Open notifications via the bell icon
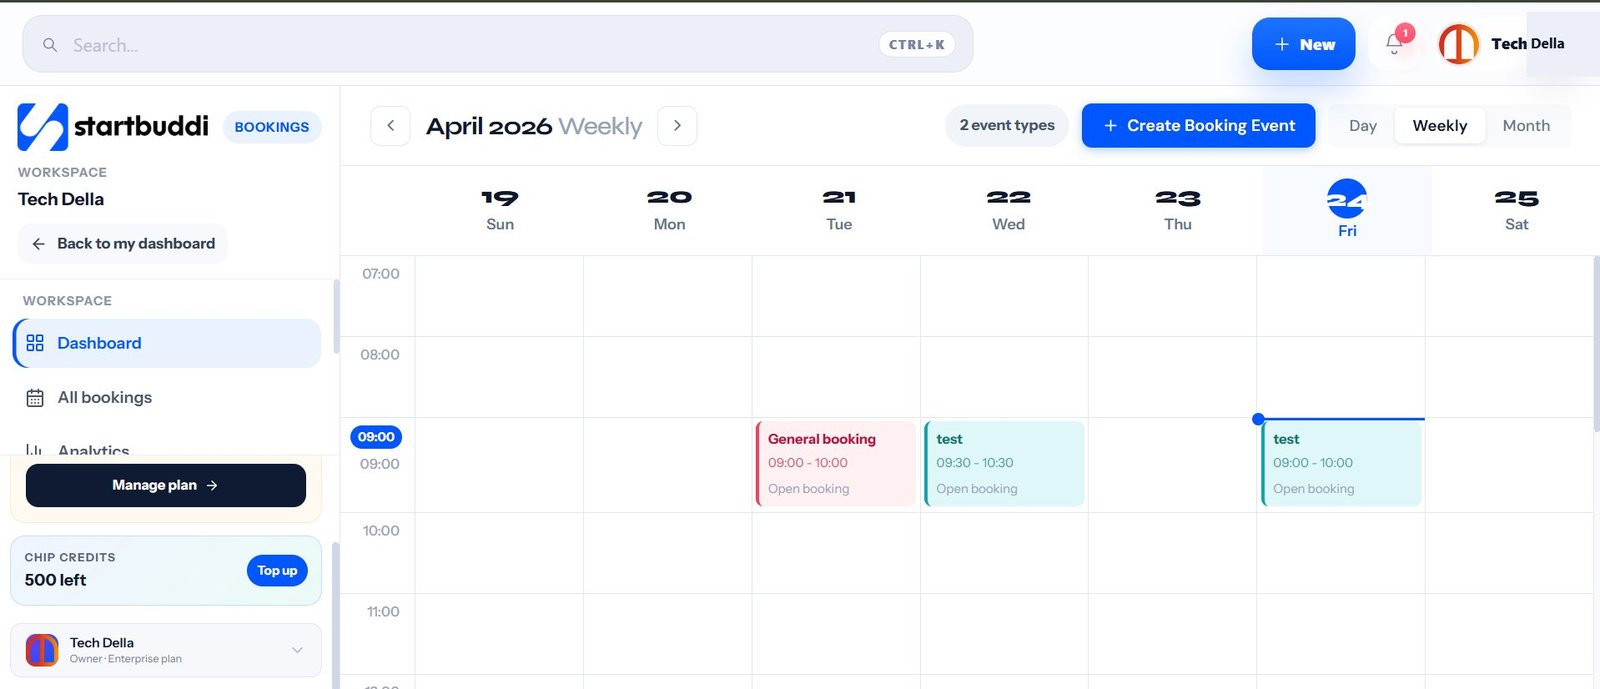The width and height of the screenshot is (1600, 689). pyautogui.click(x=1394, y=44)
